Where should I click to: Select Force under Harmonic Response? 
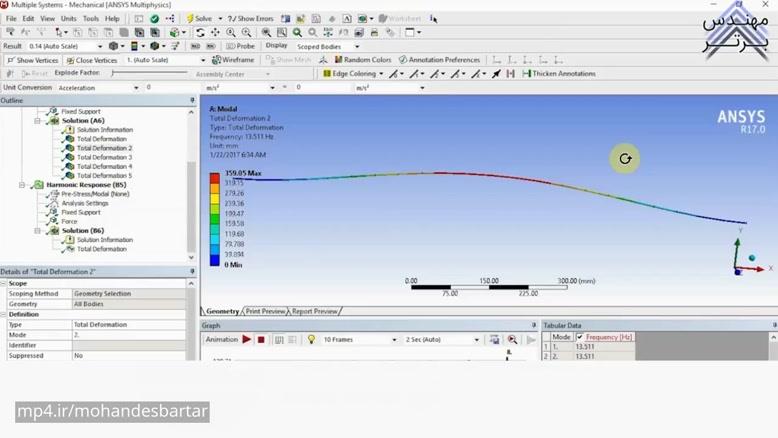(69, 221)
